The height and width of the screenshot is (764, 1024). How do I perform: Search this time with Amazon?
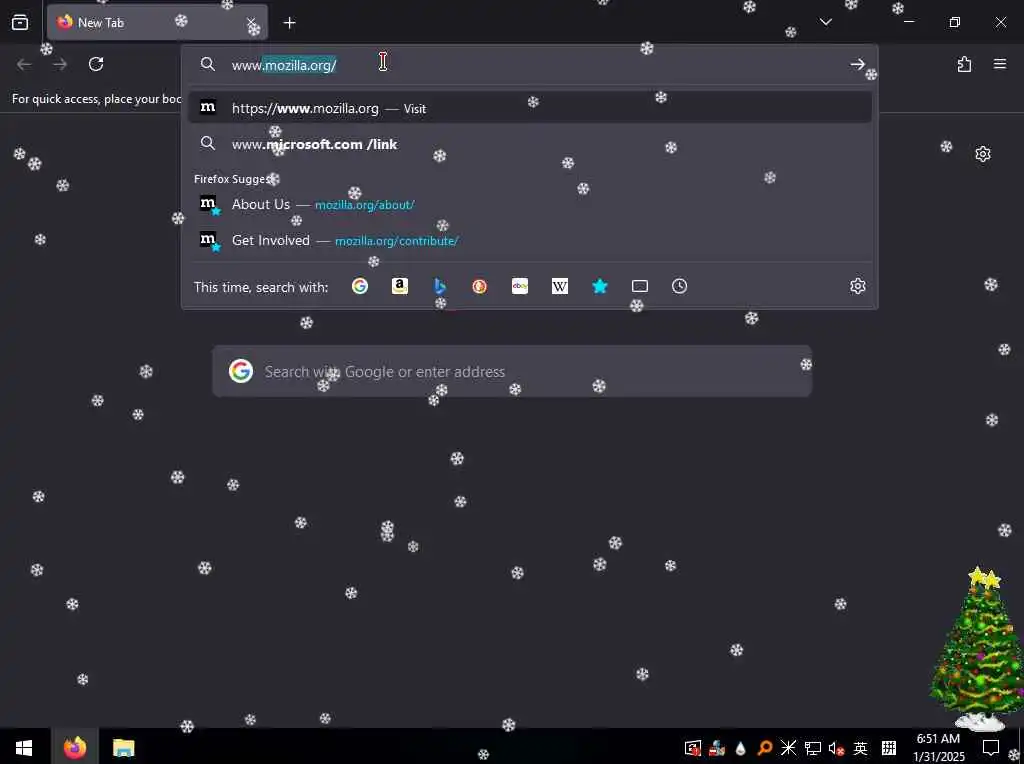click(x=400, y=286)
